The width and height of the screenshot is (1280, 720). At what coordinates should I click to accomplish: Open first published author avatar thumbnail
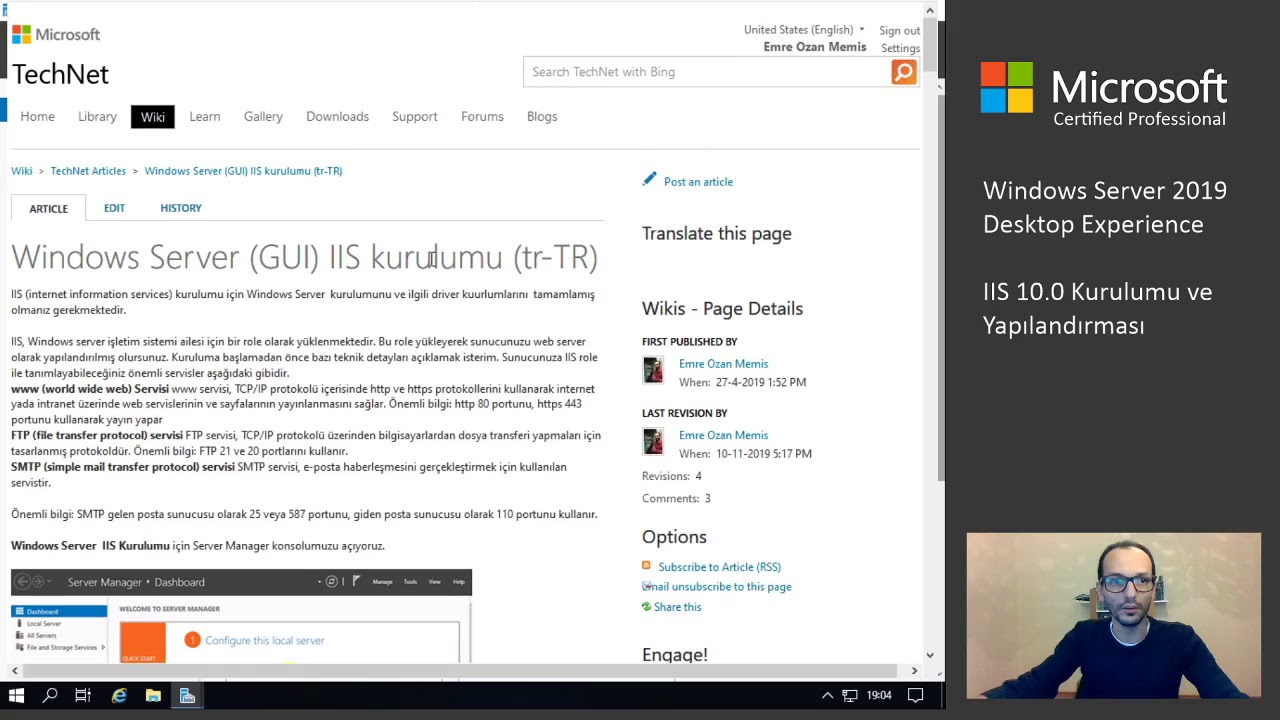(653, 370)
